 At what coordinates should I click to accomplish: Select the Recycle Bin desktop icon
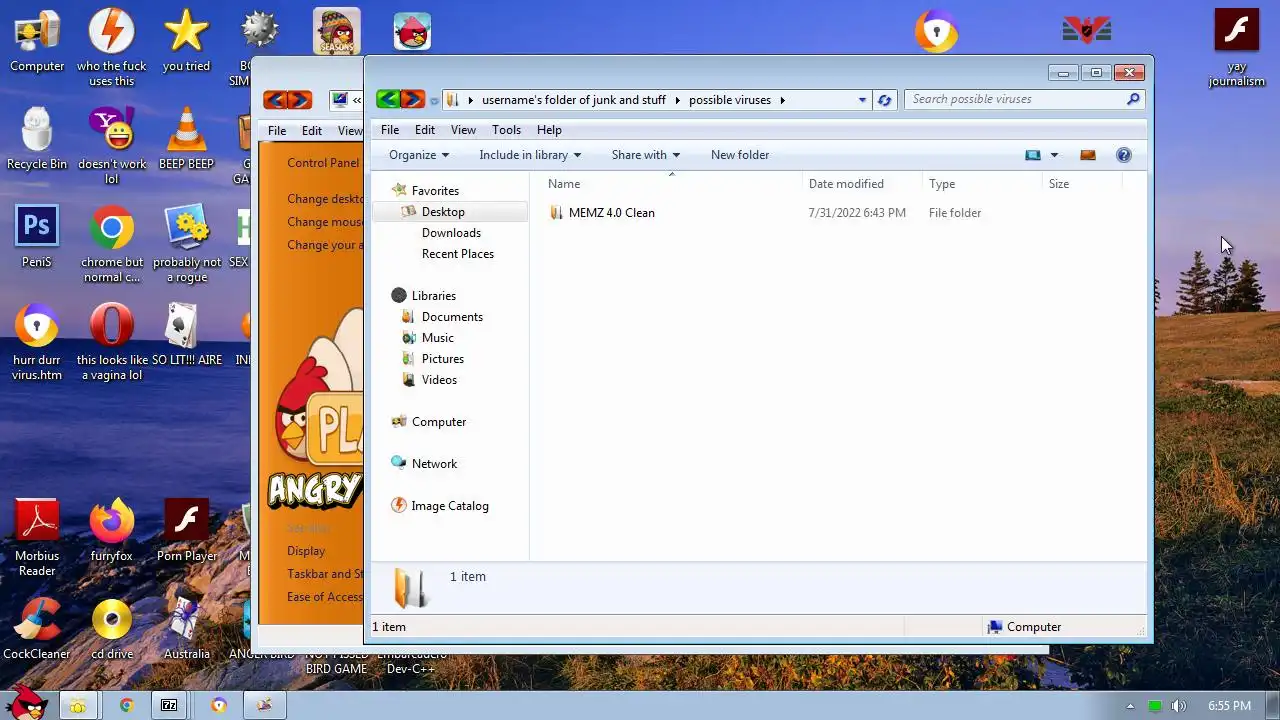pyautogui.click(x=37, y=140)
